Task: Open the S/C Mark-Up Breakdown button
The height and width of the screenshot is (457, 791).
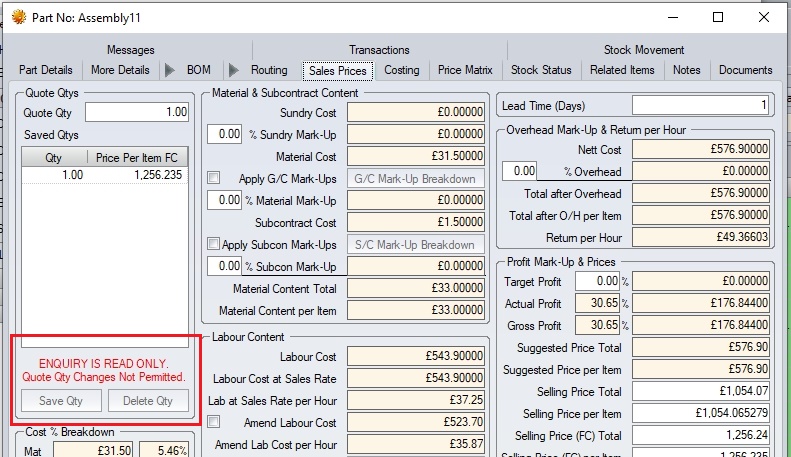Action: click(415, 245)
